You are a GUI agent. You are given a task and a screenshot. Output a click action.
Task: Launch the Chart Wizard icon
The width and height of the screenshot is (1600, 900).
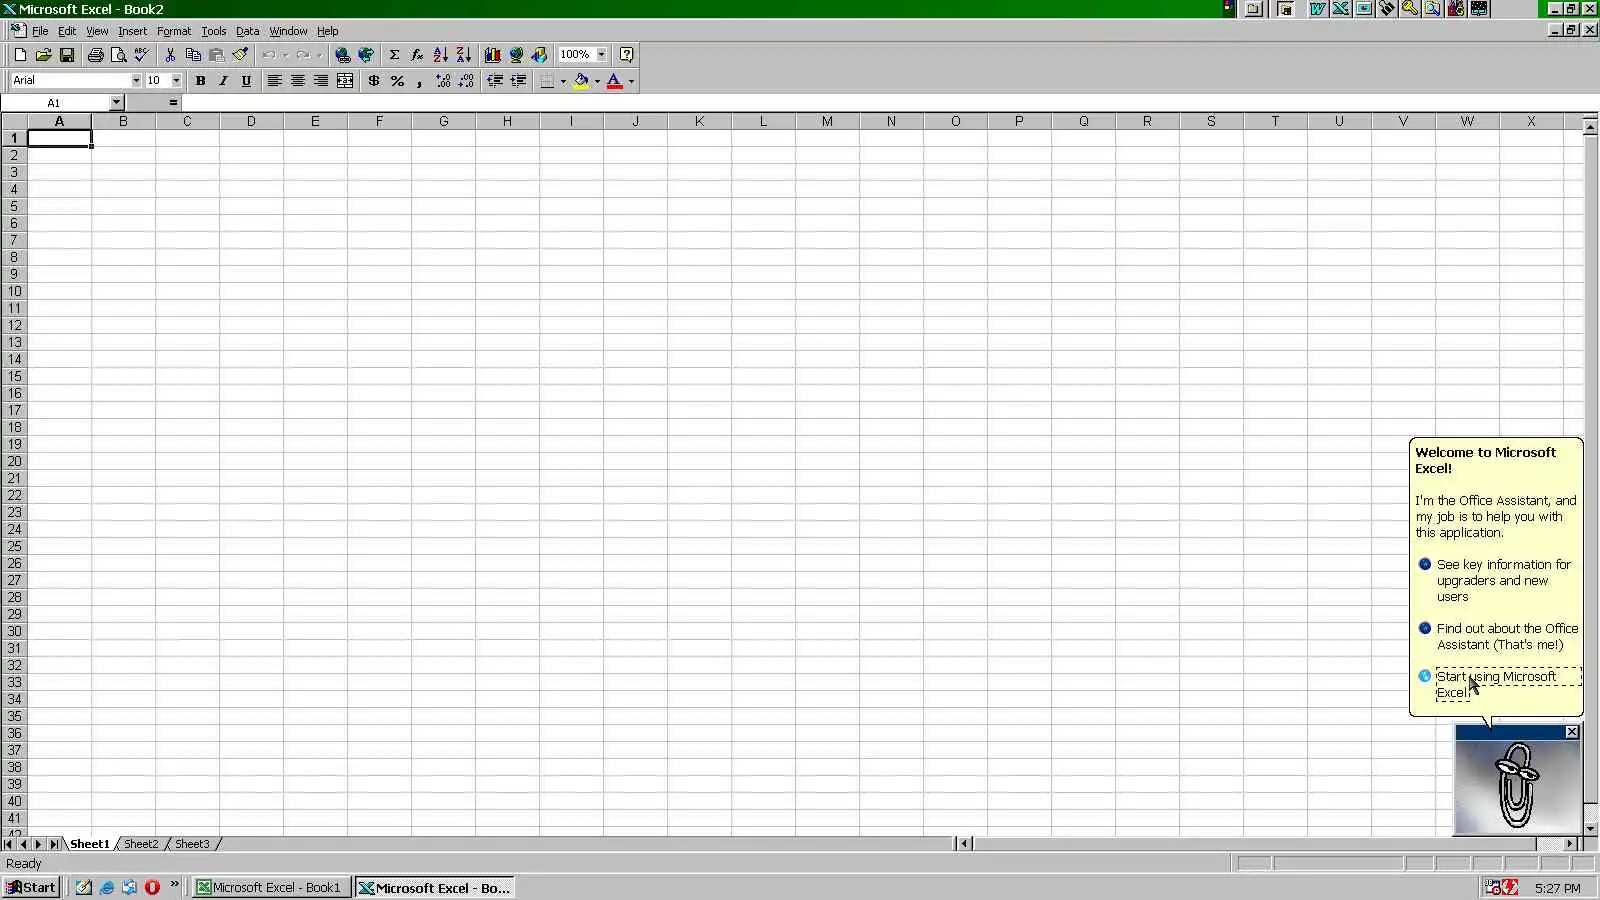[492, 55]
